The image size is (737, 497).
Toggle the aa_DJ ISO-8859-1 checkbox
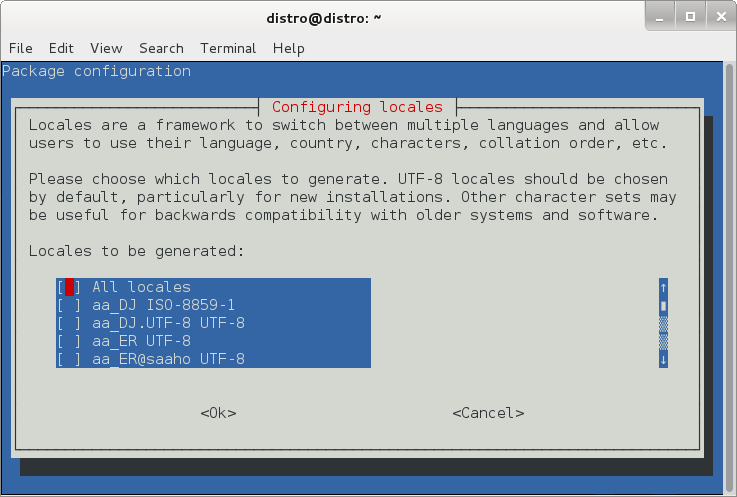(69, 305)
